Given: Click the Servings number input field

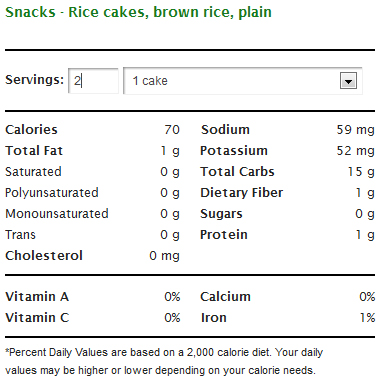Looking at the screenshot, I should click(93, 81).
